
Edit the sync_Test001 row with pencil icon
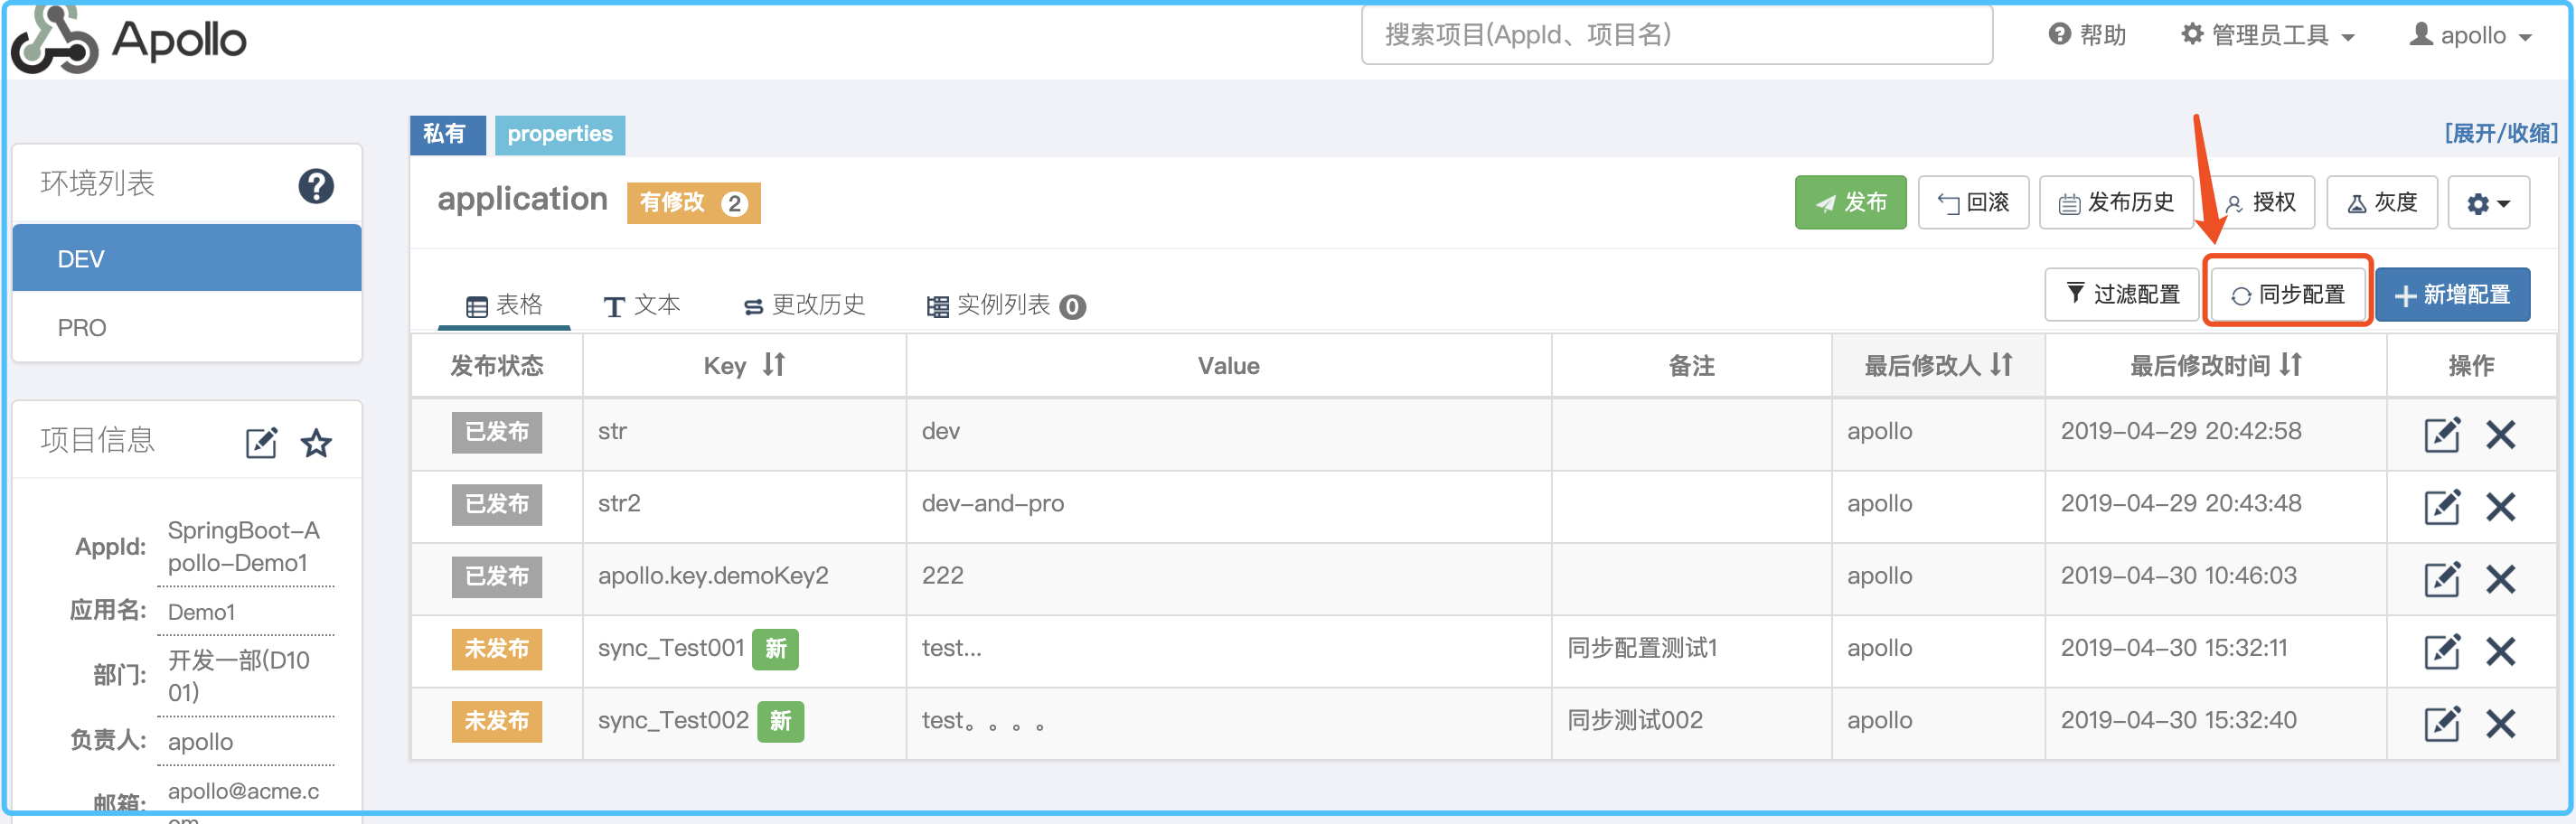pyautogui.click(x=2443, y=651)
